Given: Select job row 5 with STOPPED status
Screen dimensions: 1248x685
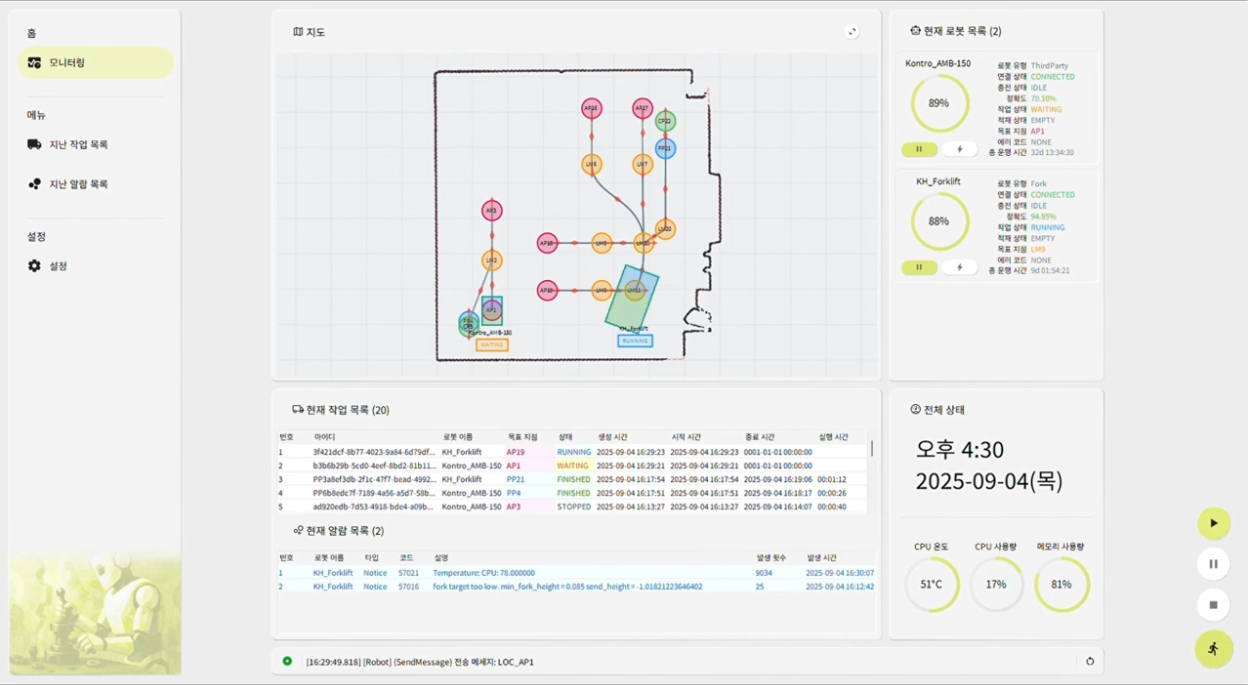Looking at the screenshot, I should [571, 506].
